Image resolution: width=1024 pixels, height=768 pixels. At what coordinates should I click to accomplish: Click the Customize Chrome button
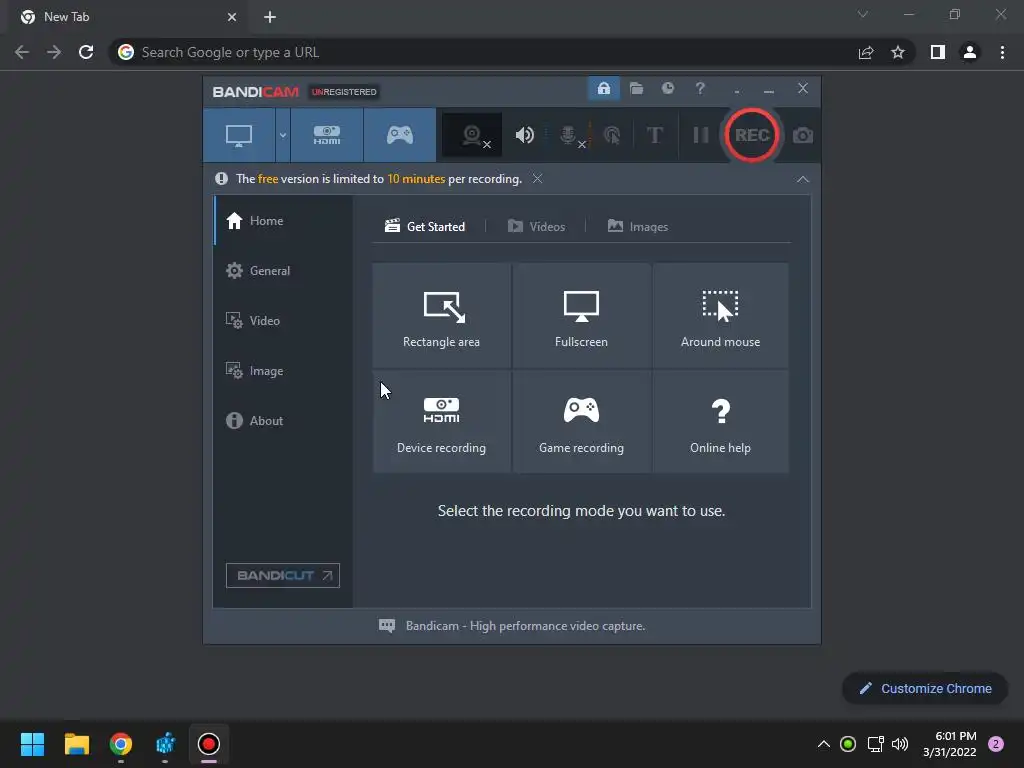pos(925,688)
